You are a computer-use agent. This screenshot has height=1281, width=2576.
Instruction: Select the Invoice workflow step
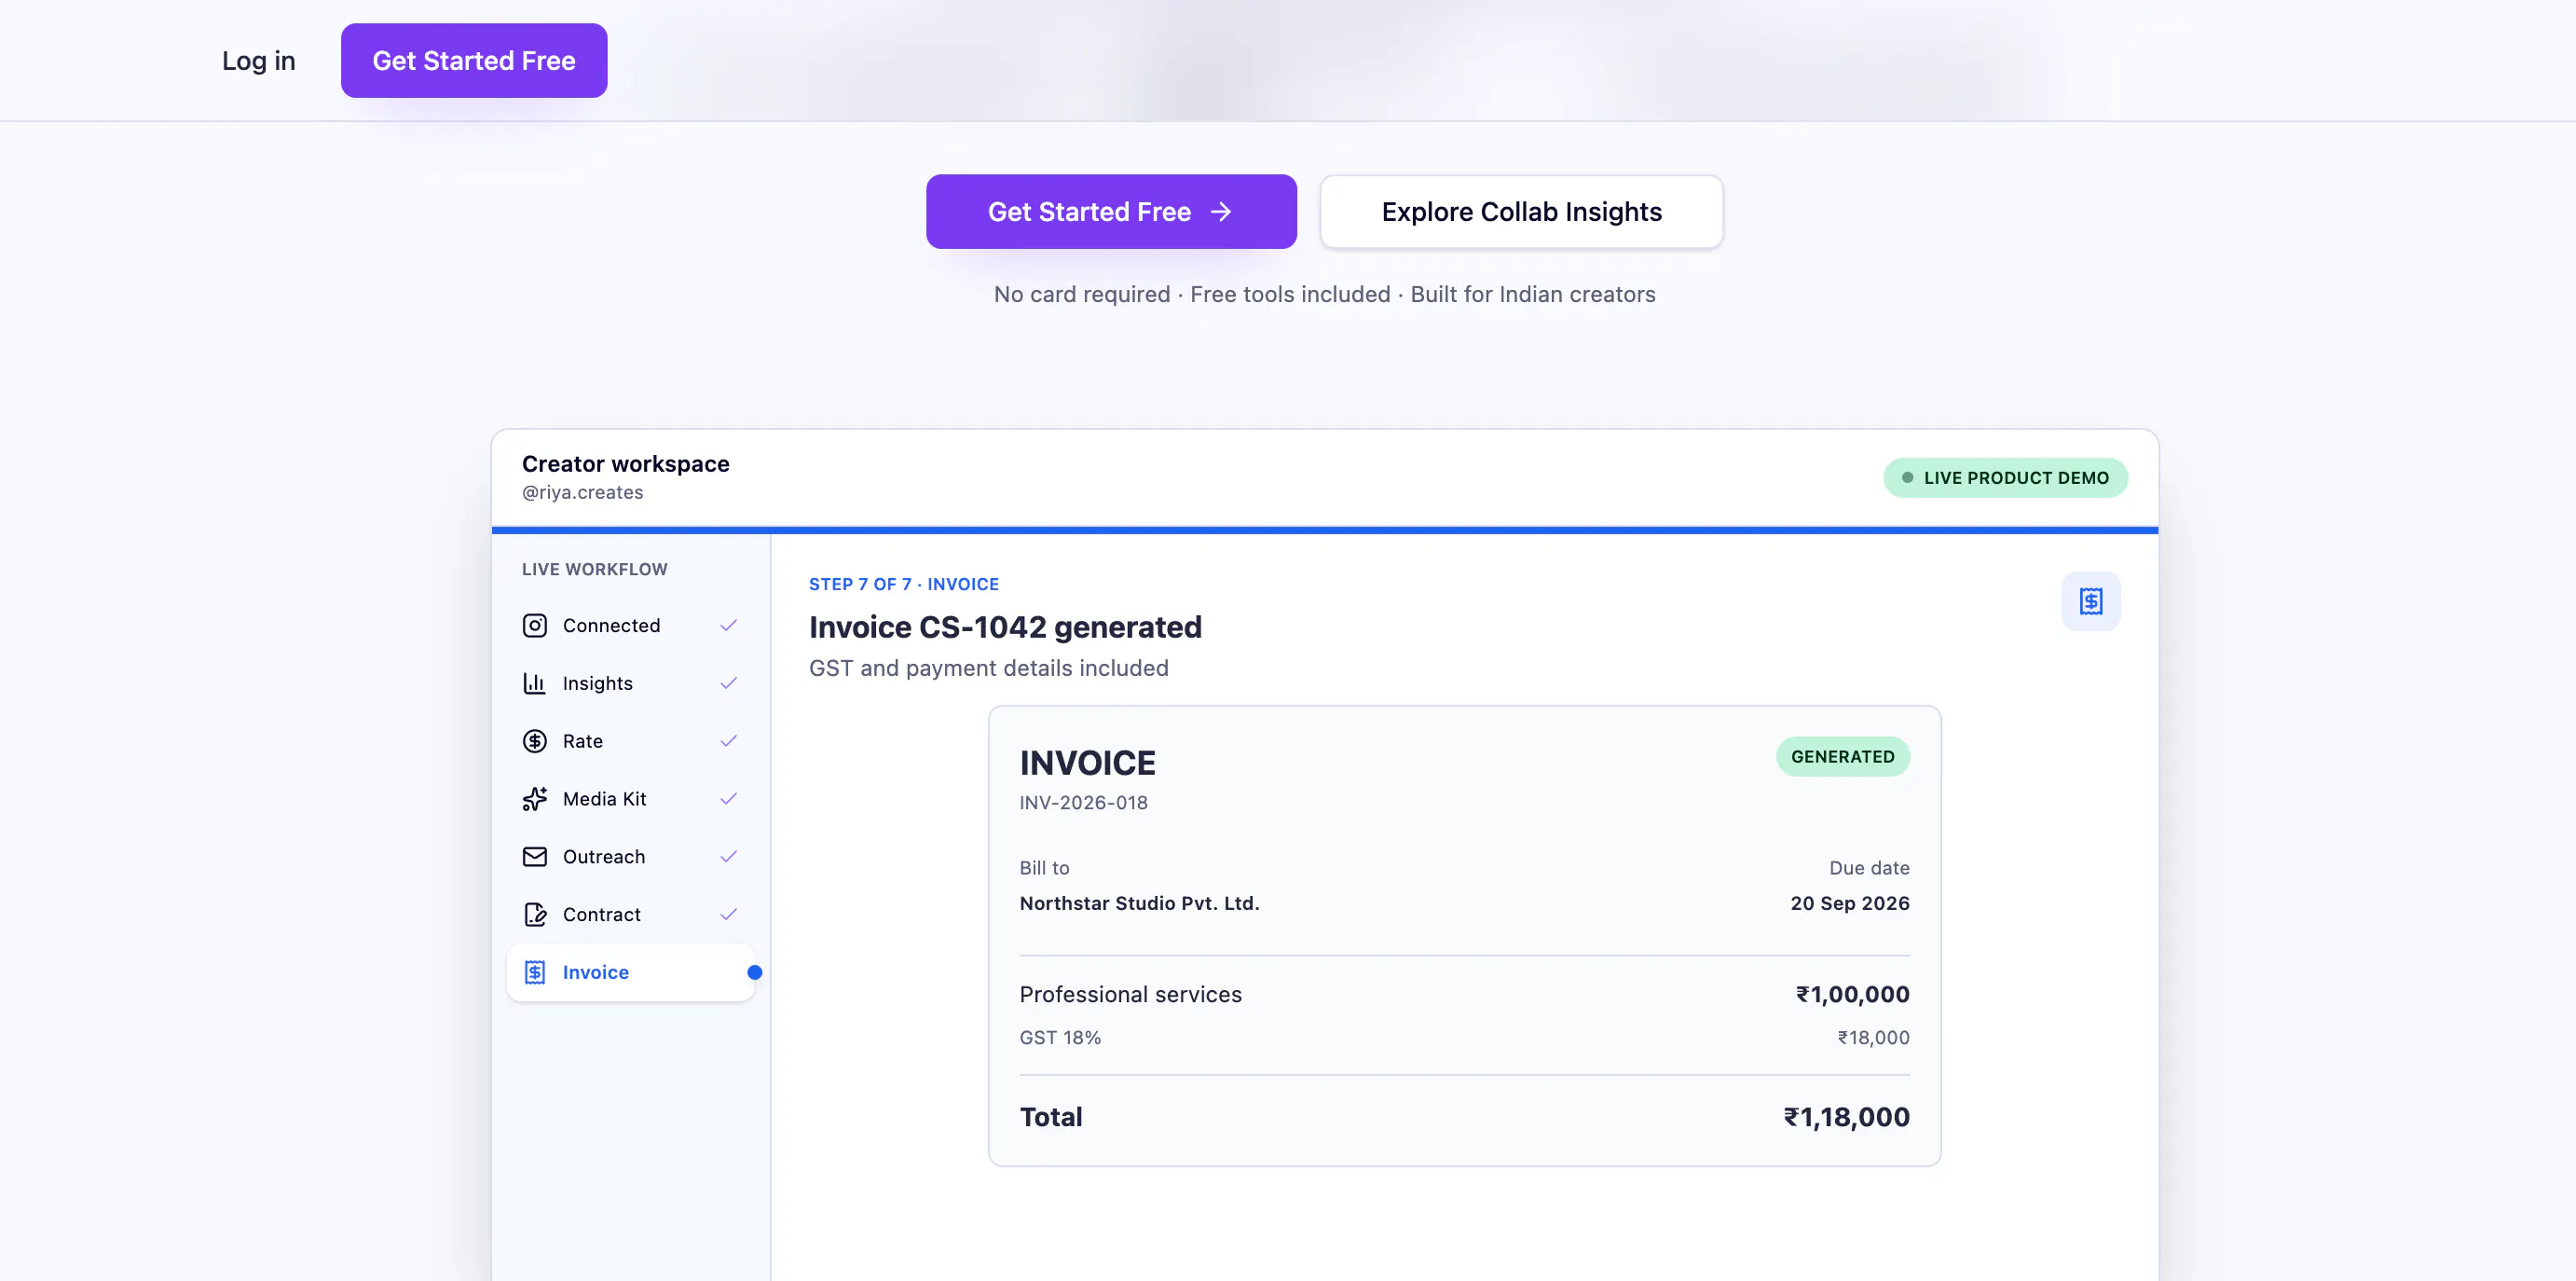(631, 972)
